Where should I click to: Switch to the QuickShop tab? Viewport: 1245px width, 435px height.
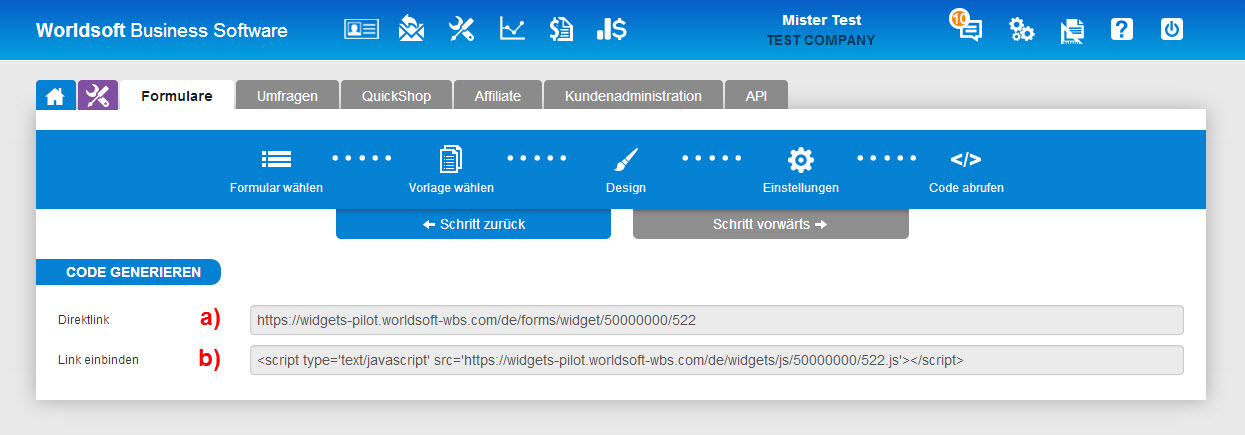pos(396,96)
